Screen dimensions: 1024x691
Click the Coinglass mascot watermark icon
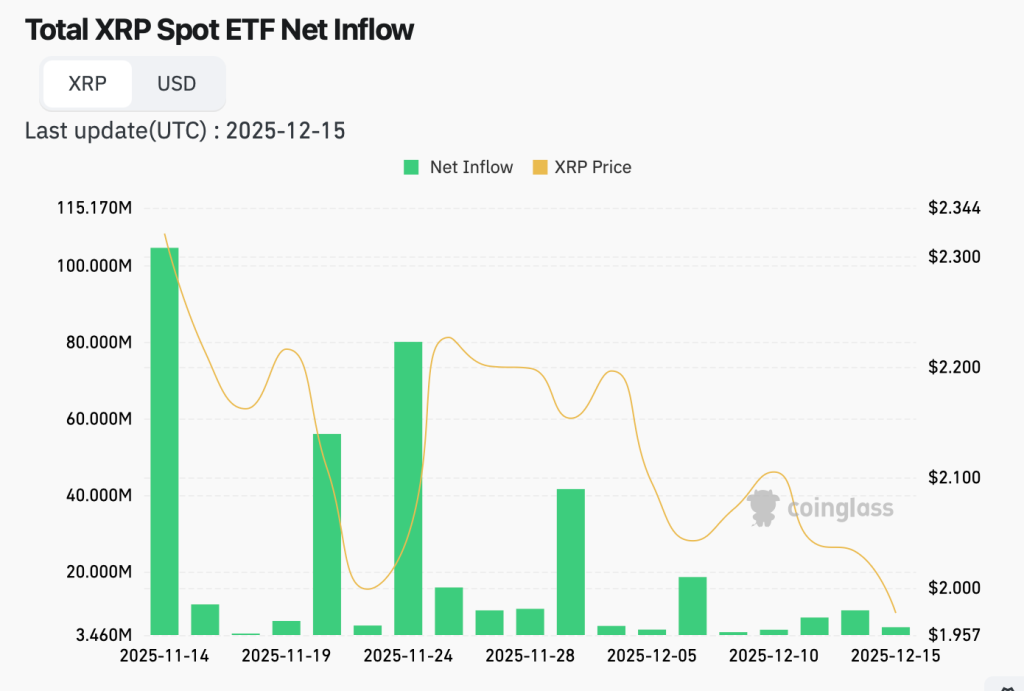[x=764, y=507]
